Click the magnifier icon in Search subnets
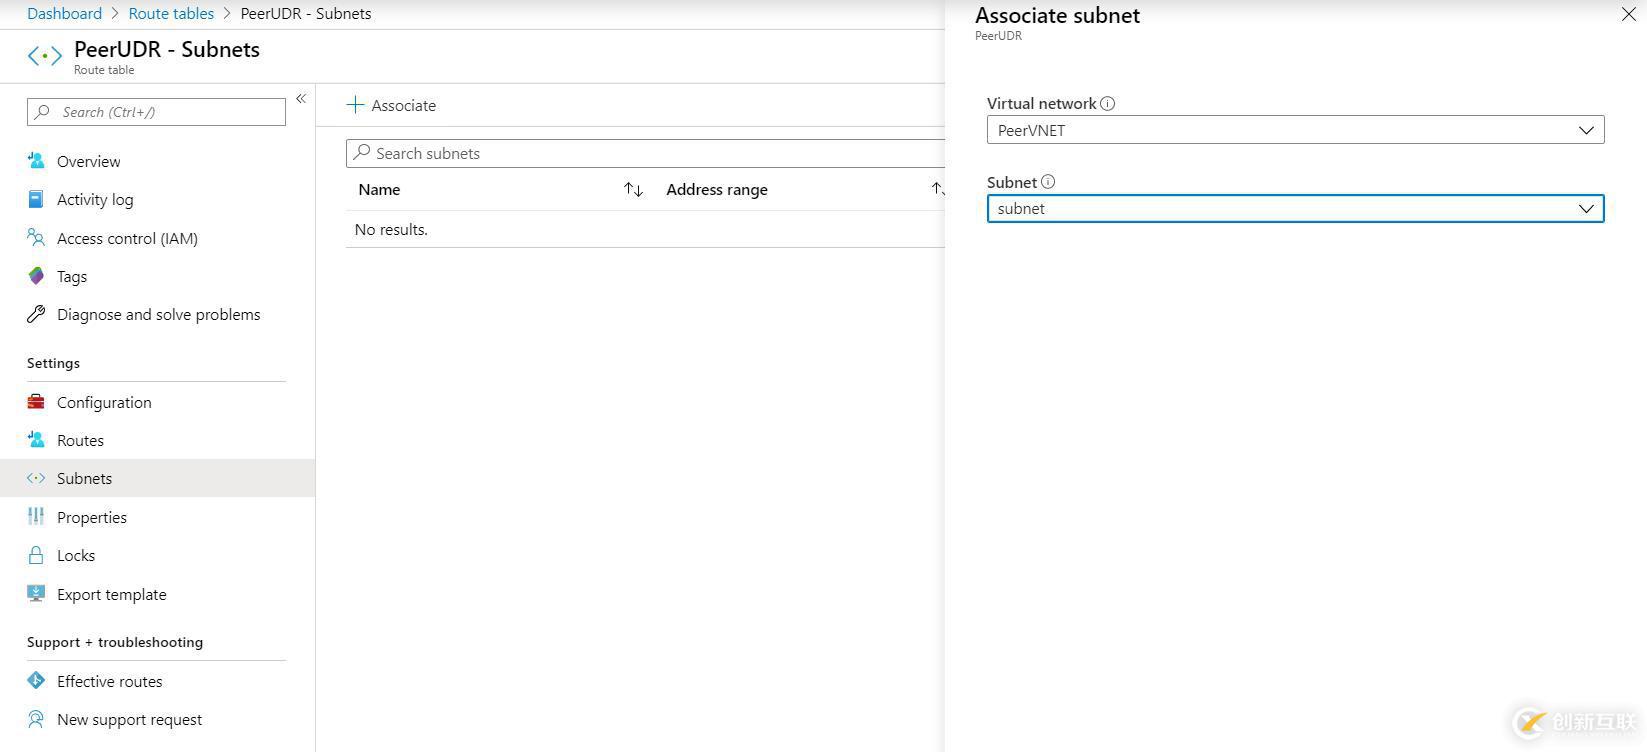 362,153
